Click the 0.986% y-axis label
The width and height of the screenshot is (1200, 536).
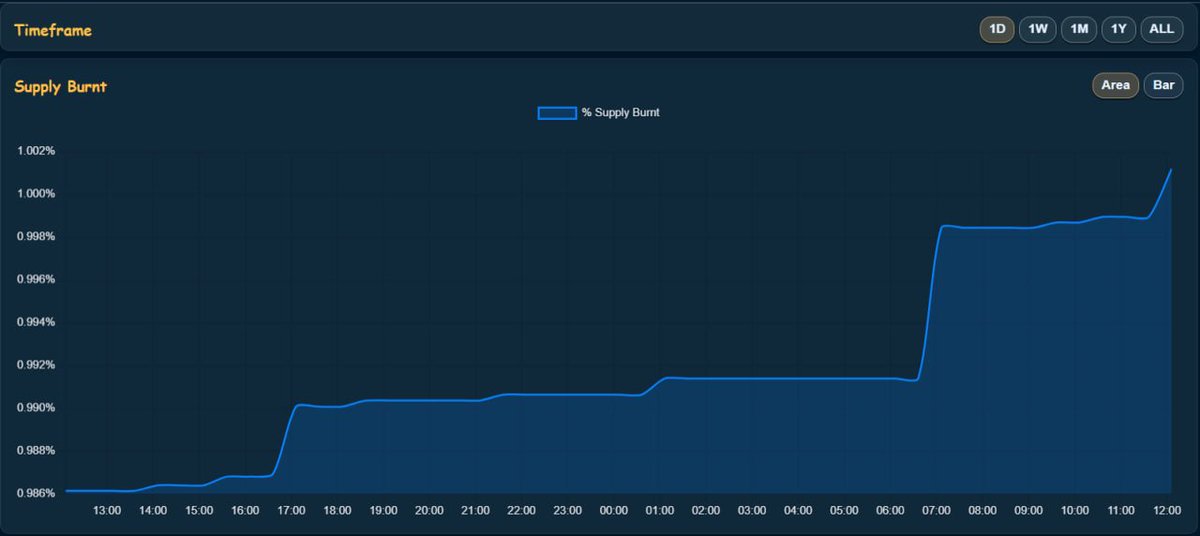tap(35, 494)
